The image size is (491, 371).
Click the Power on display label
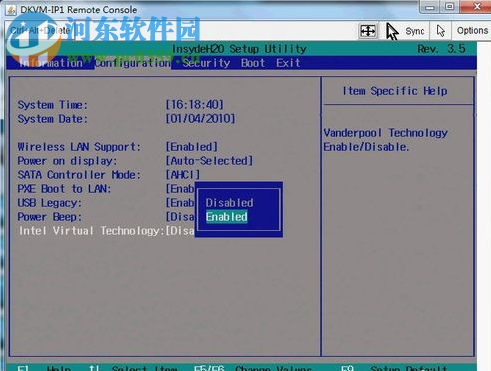[x=67, y=161]
